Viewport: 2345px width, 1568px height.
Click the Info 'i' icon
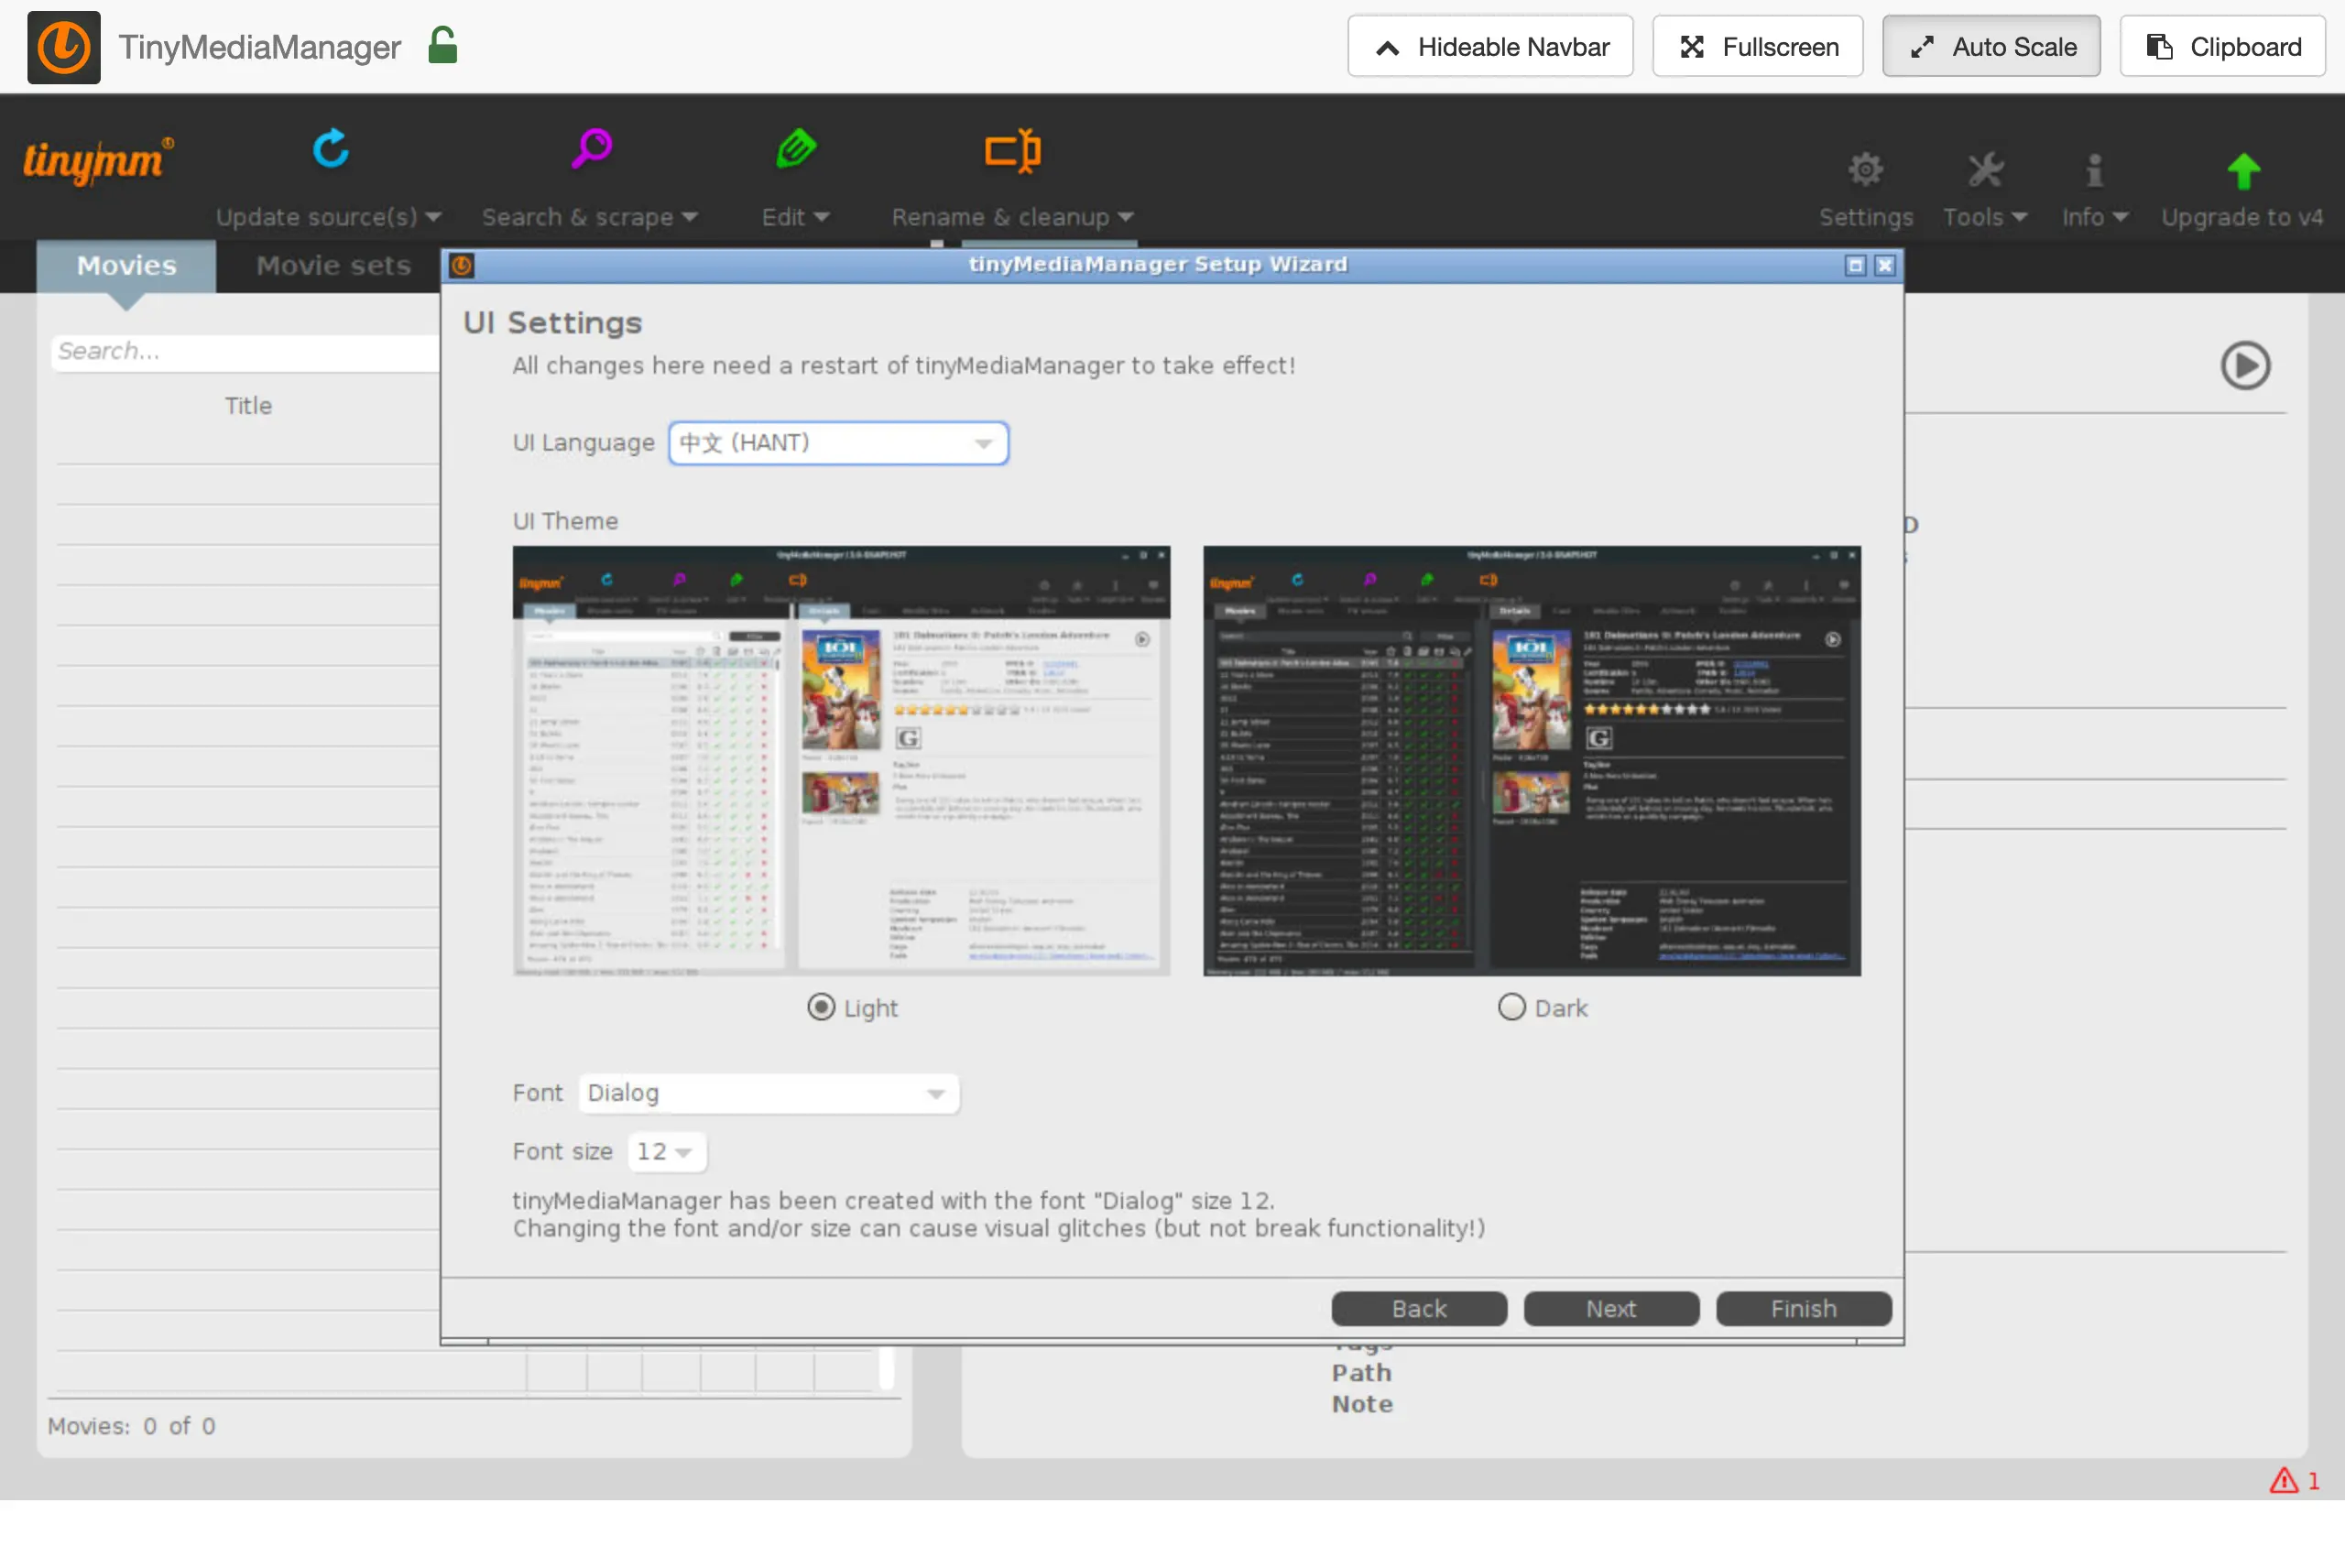click(2094, 169)
